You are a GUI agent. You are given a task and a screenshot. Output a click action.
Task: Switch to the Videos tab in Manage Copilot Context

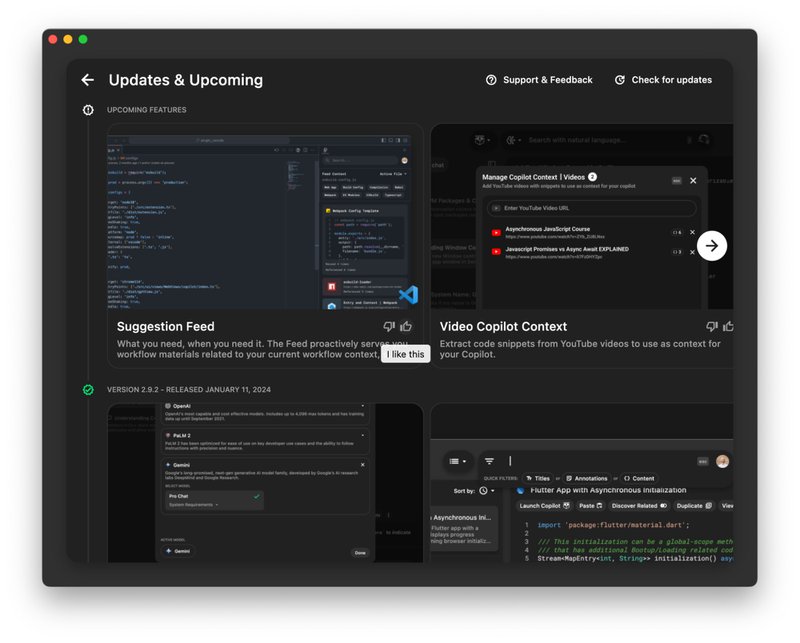point(573,175)
